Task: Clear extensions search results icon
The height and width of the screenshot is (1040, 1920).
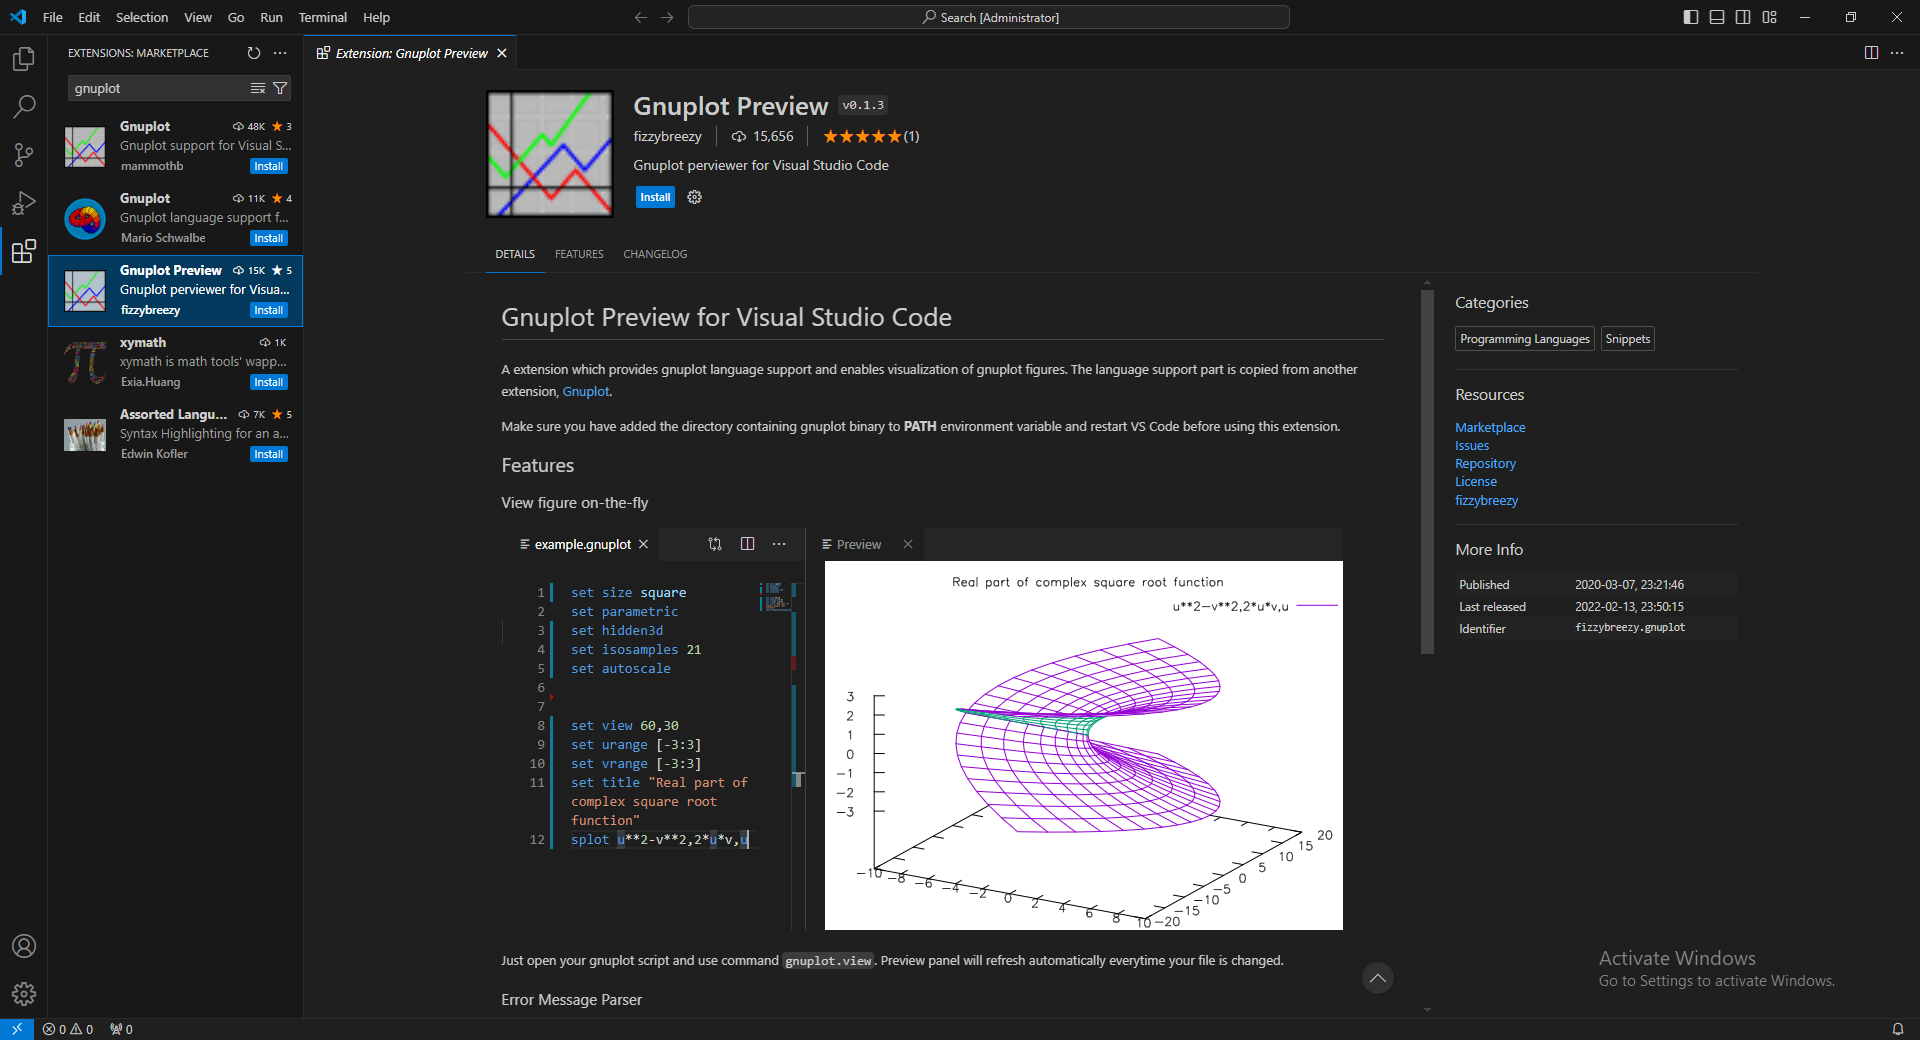Action: click(x=258, y=88)
